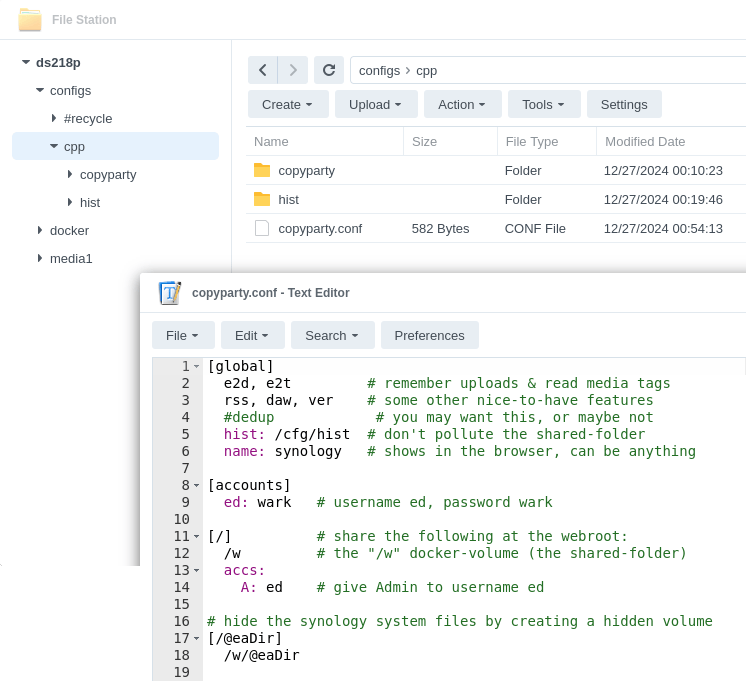Open File Station Settings
Viewport: 746px width, 681px height.
coord(624,104)
